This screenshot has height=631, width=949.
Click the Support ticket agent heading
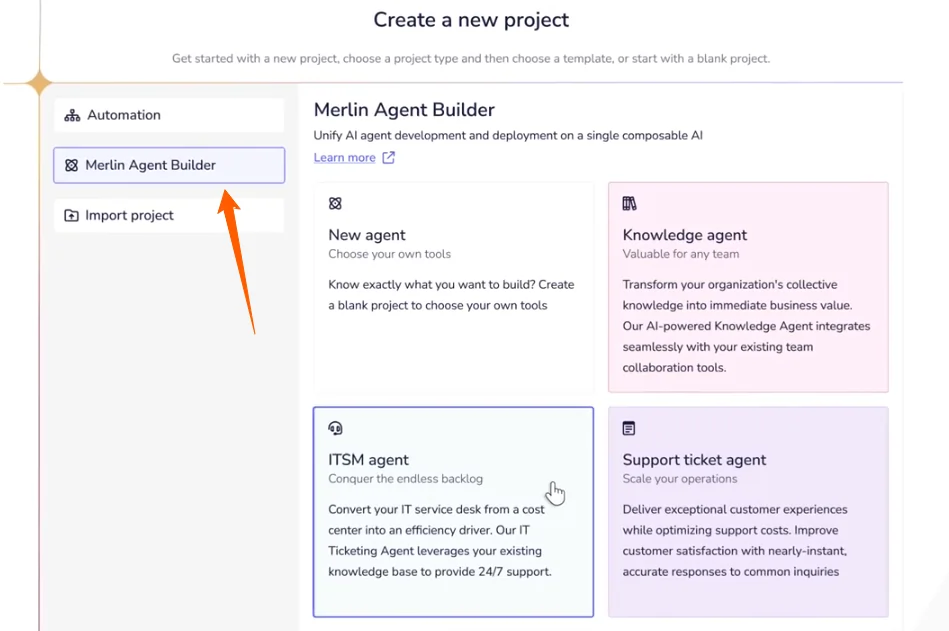(x=694, y=460)
